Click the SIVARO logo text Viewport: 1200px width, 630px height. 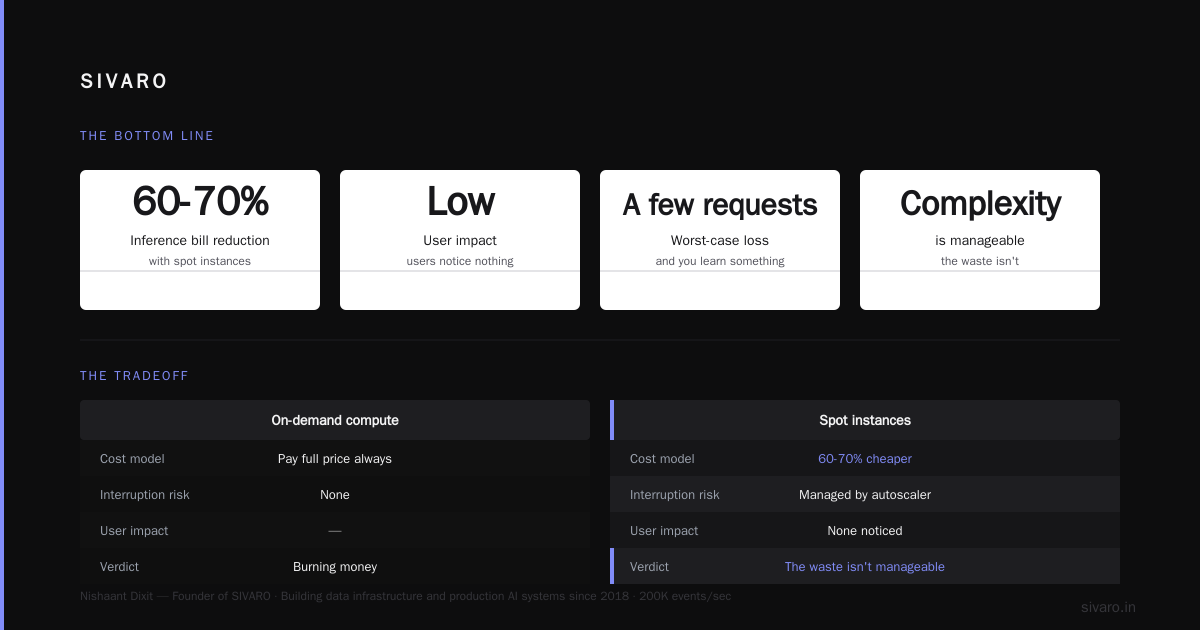124,82
